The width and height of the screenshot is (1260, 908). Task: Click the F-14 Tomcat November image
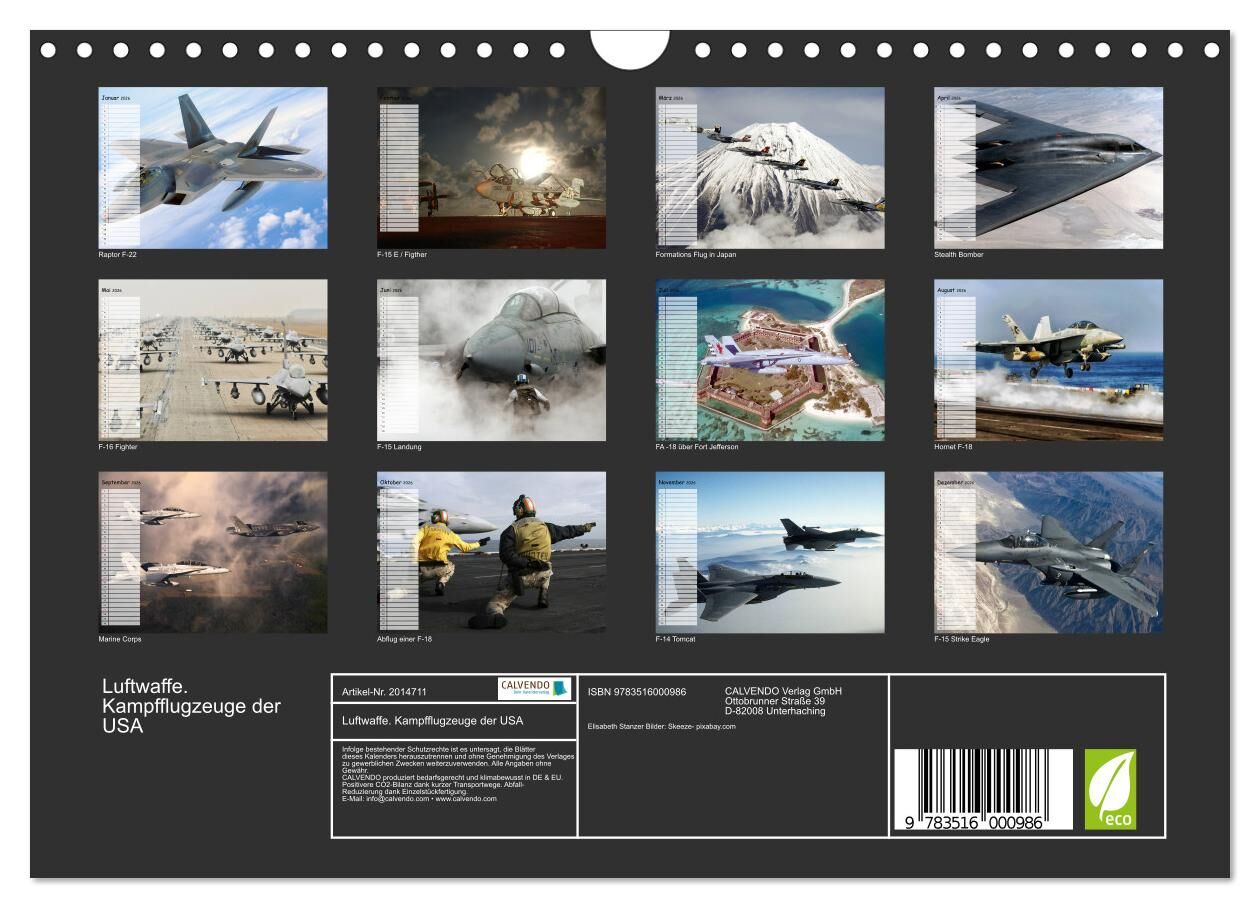(770, 552)
